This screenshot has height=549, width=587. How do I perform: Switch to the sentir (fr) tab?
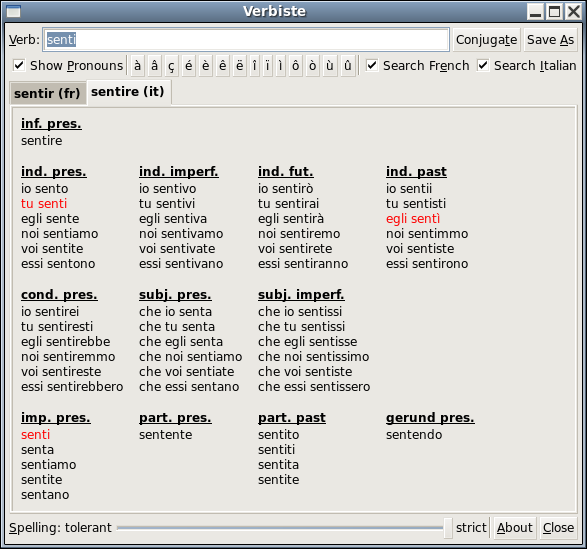point(48,93)
